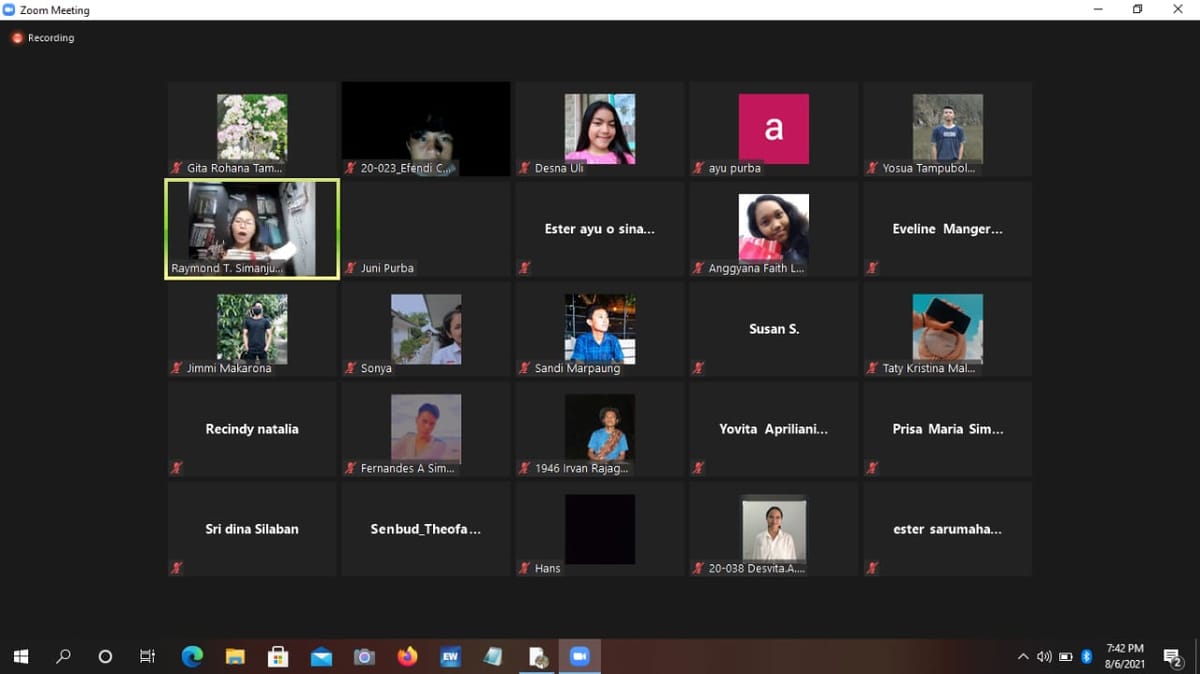Screen dimensions: 1200x674
Task: Click the muted mic icon next to Sonya
Action: coord(350,368)
